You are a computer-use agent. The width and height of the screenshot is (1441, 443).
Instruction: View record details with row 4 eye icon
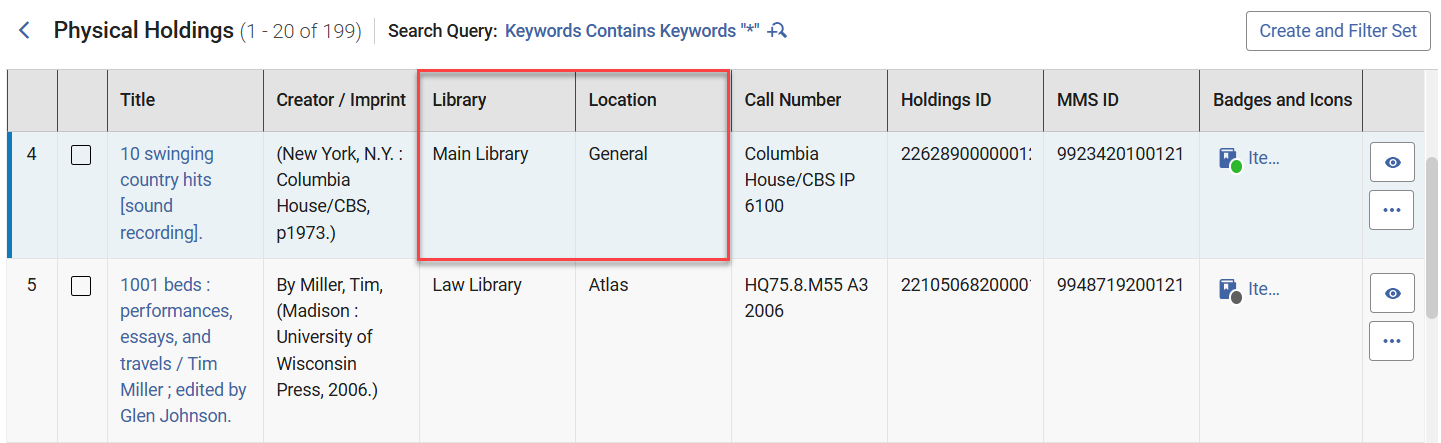(1391, 162)
